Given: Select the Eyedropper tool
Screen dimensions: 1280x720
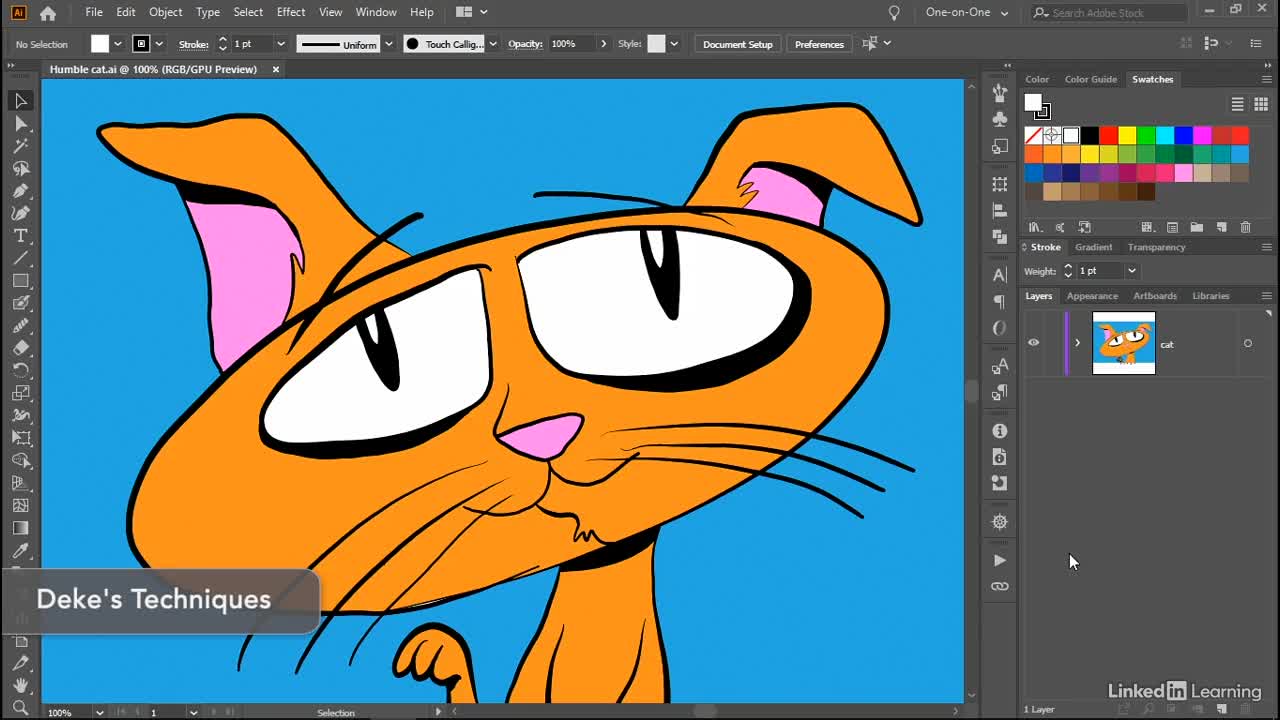Looking at the screenshot, I should [x=20, y=550].
